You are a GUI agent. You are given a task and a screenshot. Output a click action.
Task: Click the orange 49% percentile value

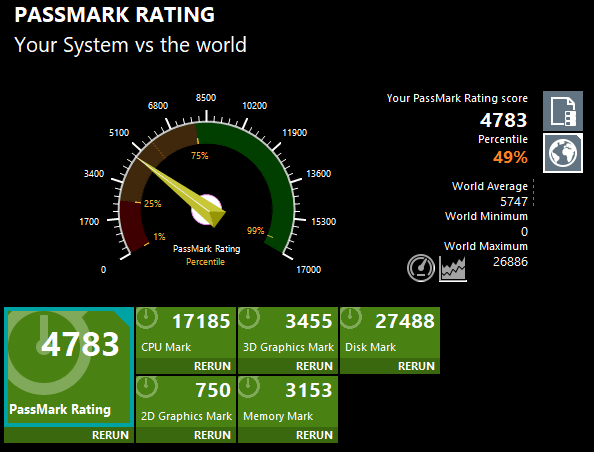(x=510, y=157)
